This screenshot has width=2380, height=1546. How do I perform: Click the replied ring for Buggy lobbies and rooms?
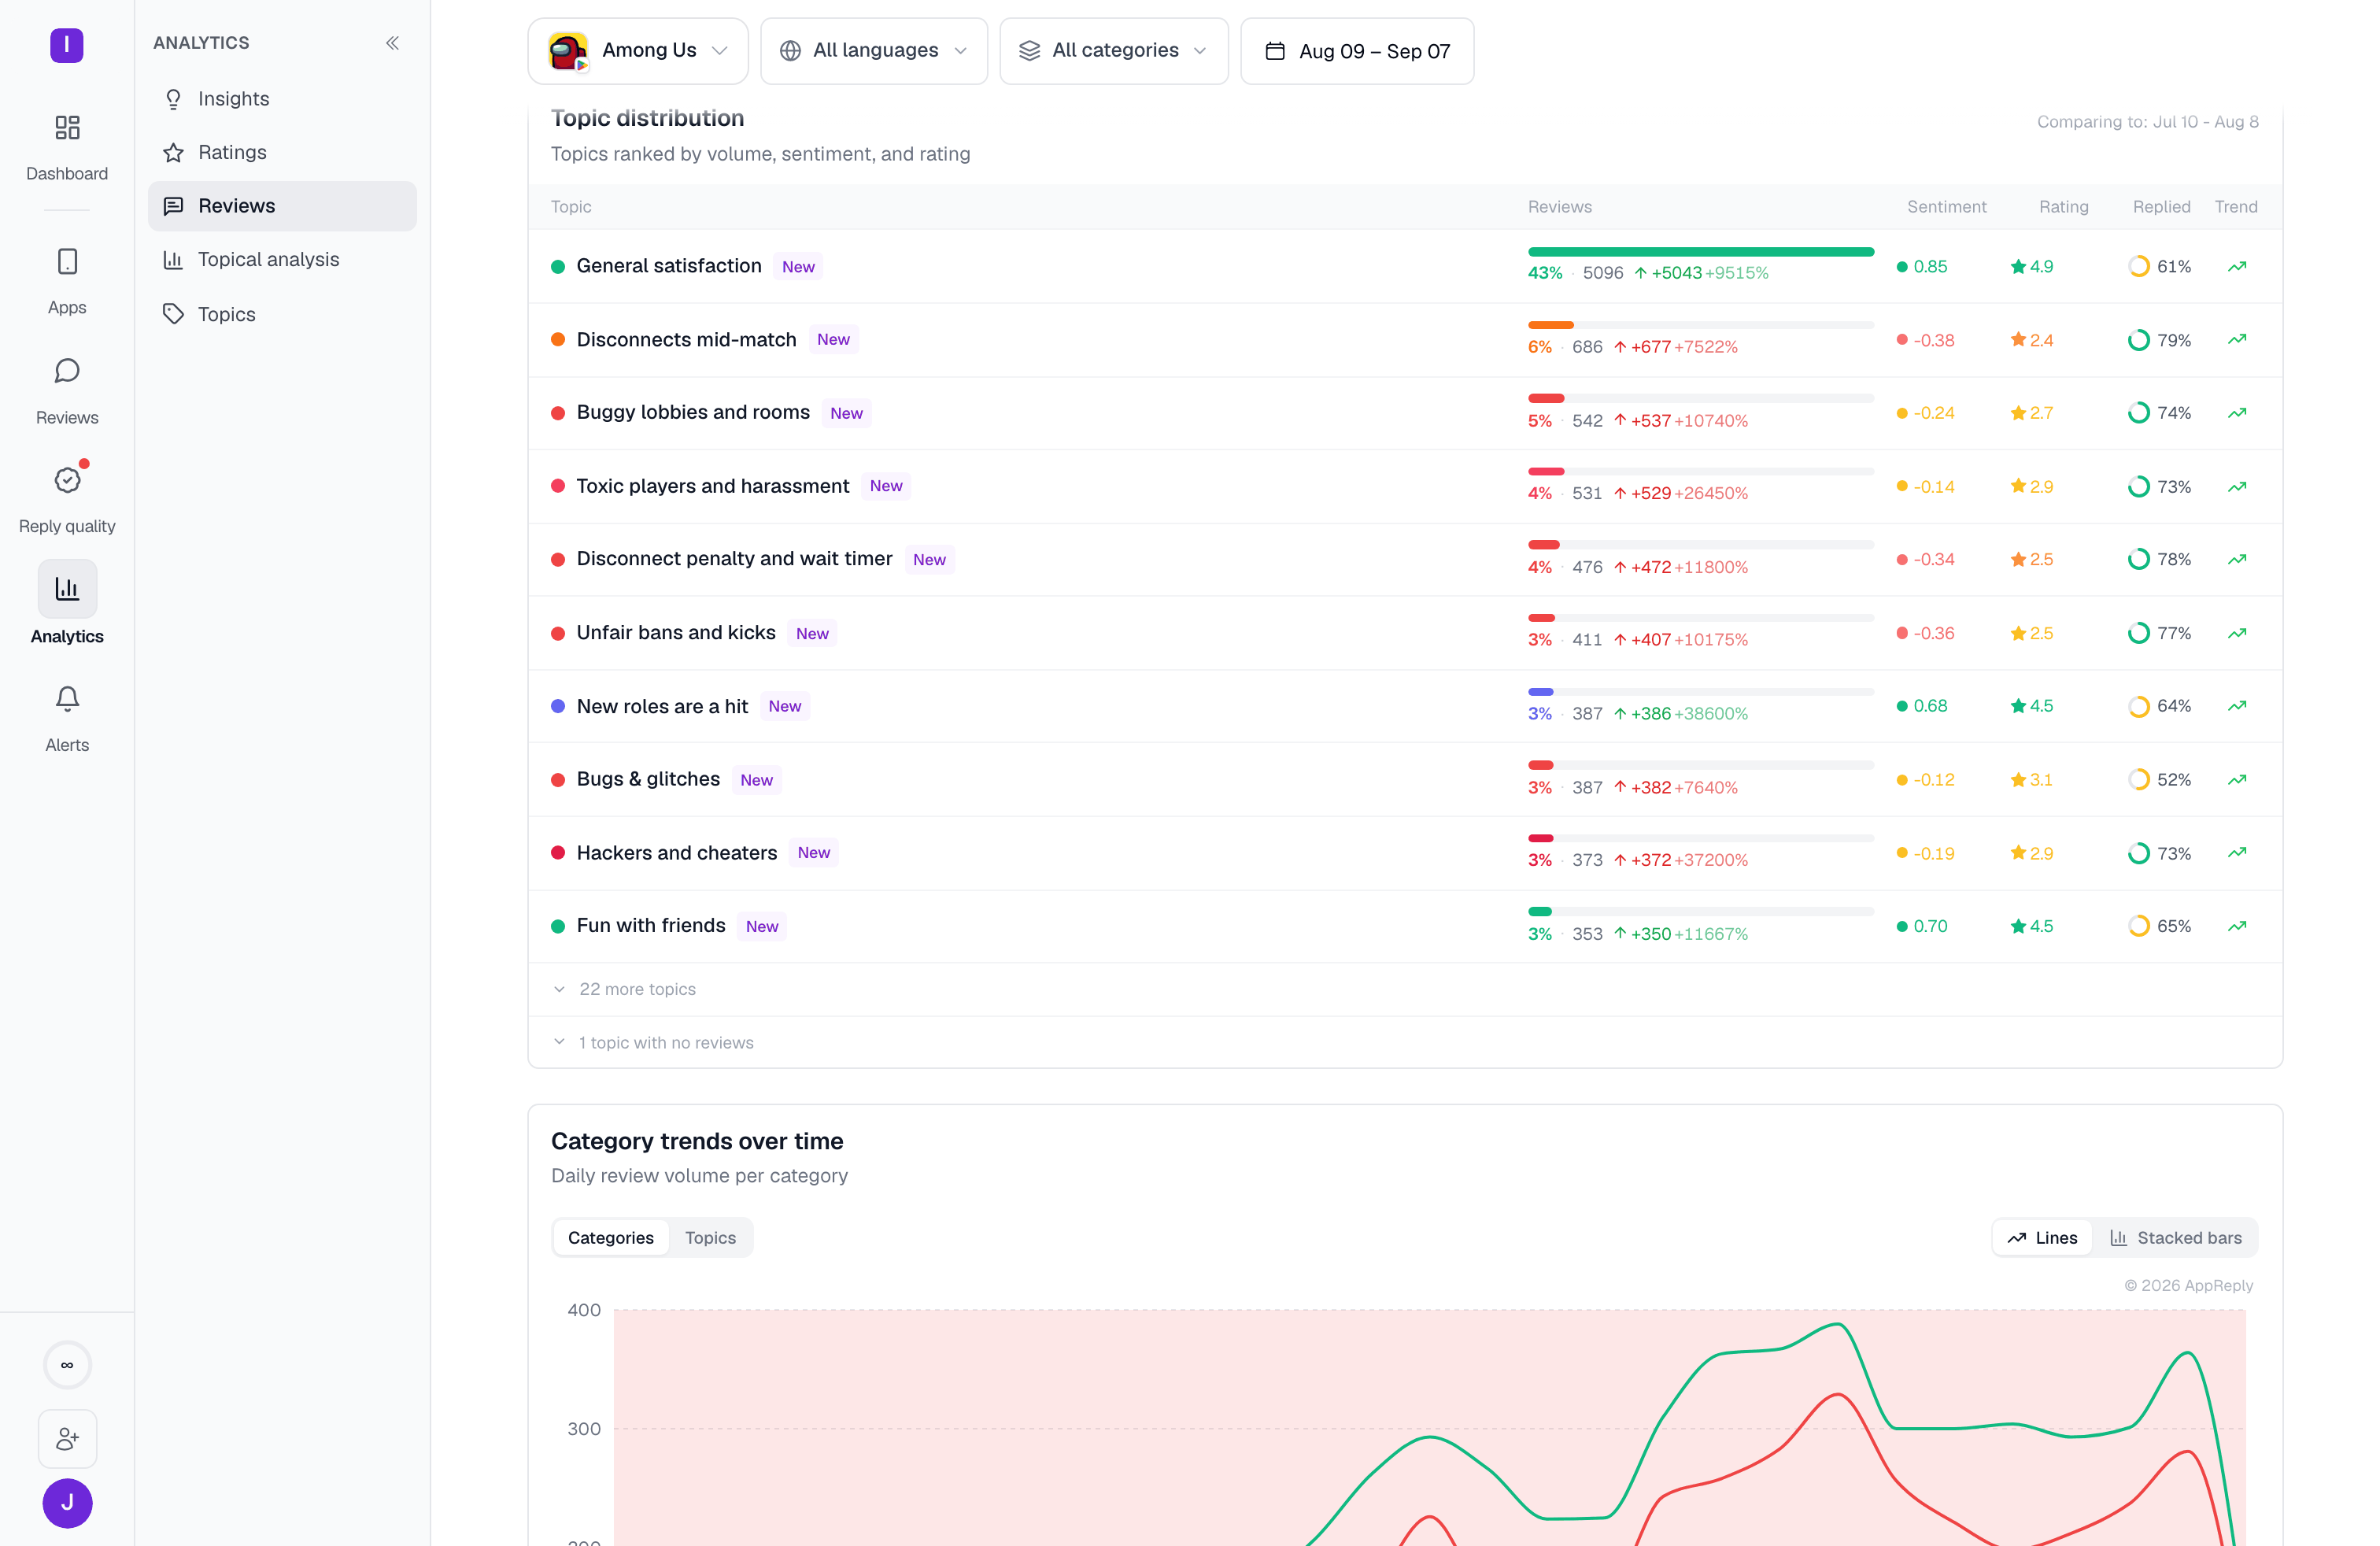[2138, 413]
